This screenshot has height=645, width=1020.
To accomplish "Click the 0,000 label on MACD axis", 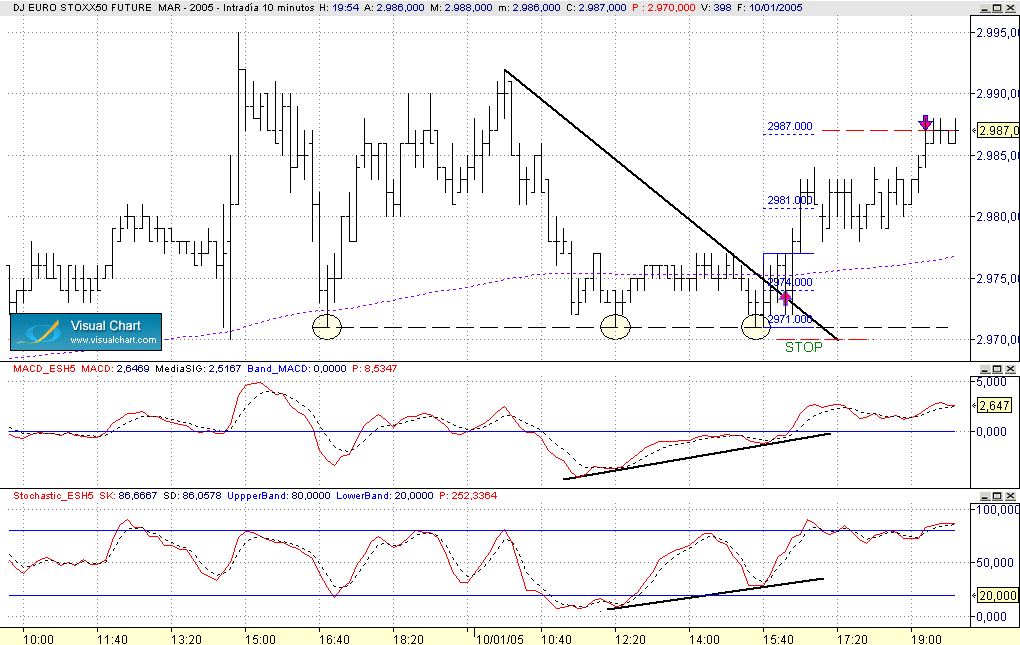I will [x=991, y=431].
